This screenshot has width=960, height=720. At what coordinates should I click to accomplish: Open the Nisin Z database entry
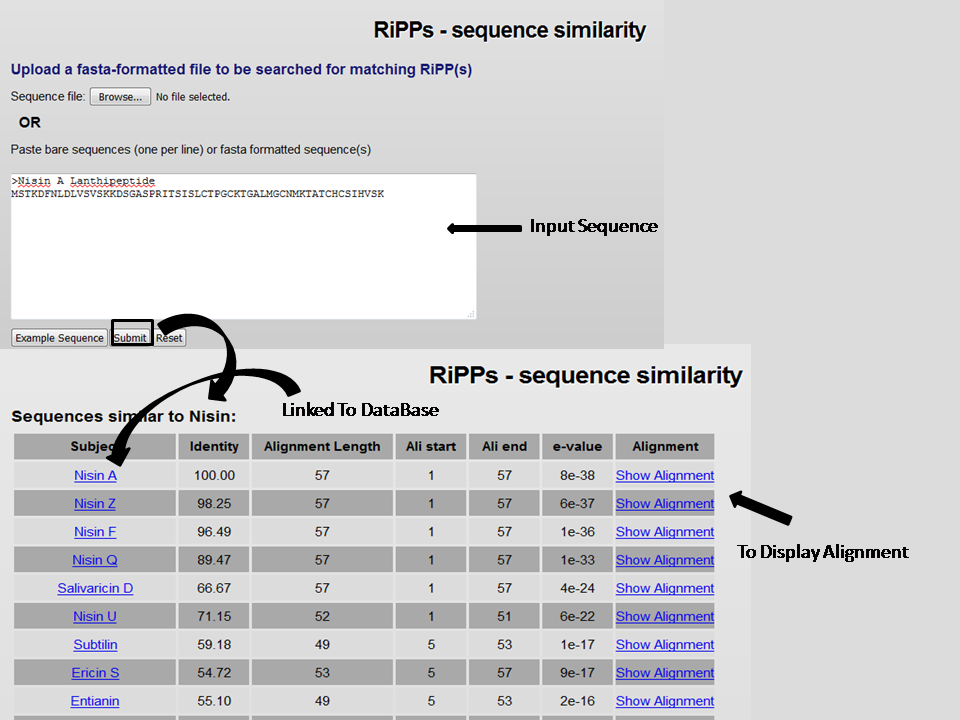[95, 503]
